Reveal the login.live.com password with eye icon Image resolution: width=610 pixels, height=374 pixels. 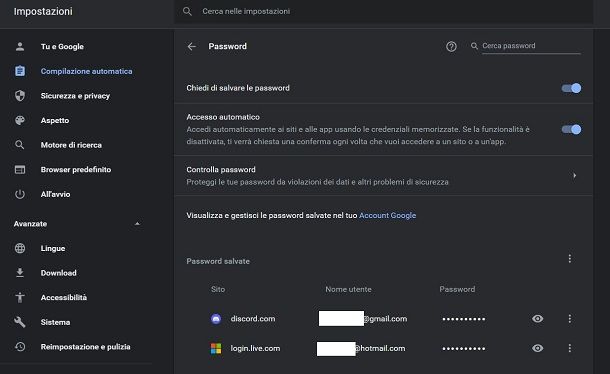(537, 348)
